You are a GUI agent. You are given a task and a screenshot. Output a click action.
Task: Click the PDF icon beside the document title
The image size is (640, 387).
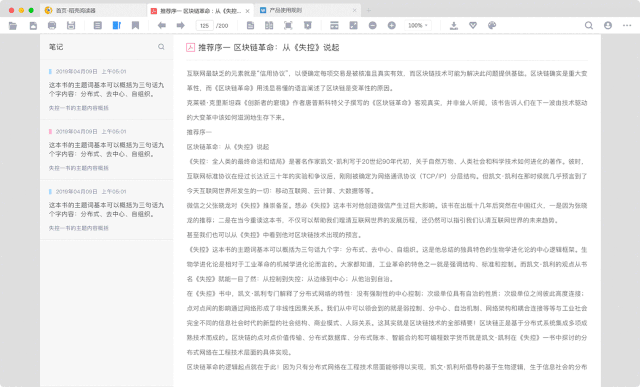coord(190,47)
